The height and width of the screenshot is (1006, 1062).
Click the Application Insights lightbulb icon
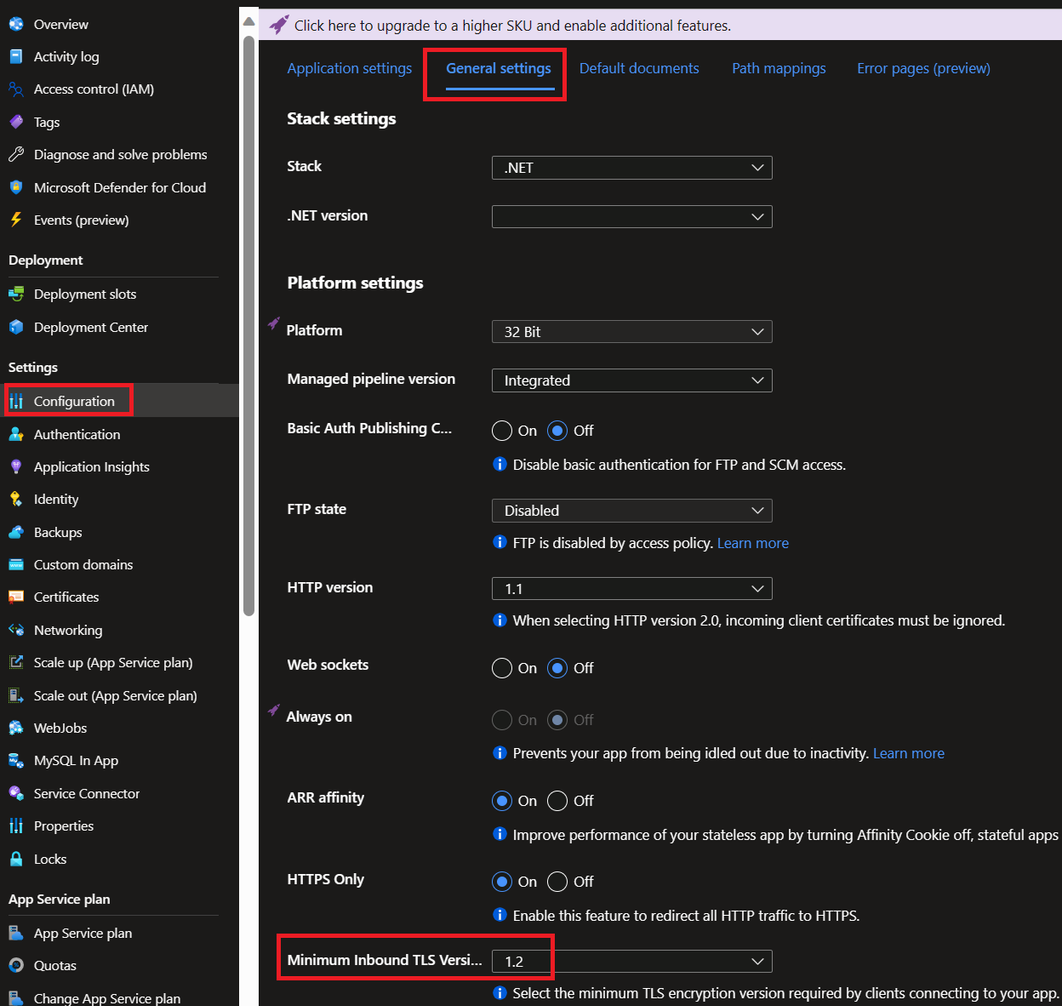click(x=16, y=467)
